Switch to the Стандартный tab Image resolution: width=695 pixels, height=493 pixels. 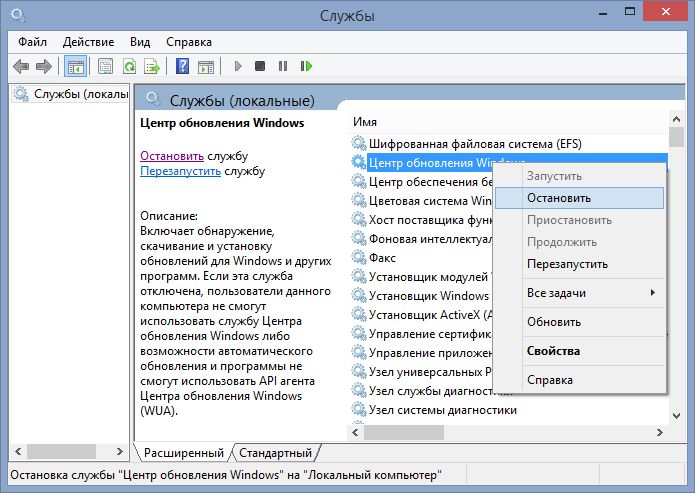click(277, 452)
